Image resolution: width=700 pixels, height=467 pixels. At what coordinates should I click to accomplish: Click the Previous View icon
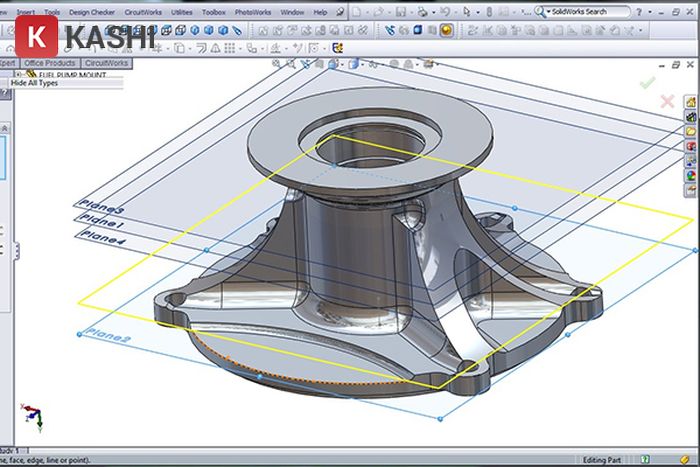pos(305,64)
